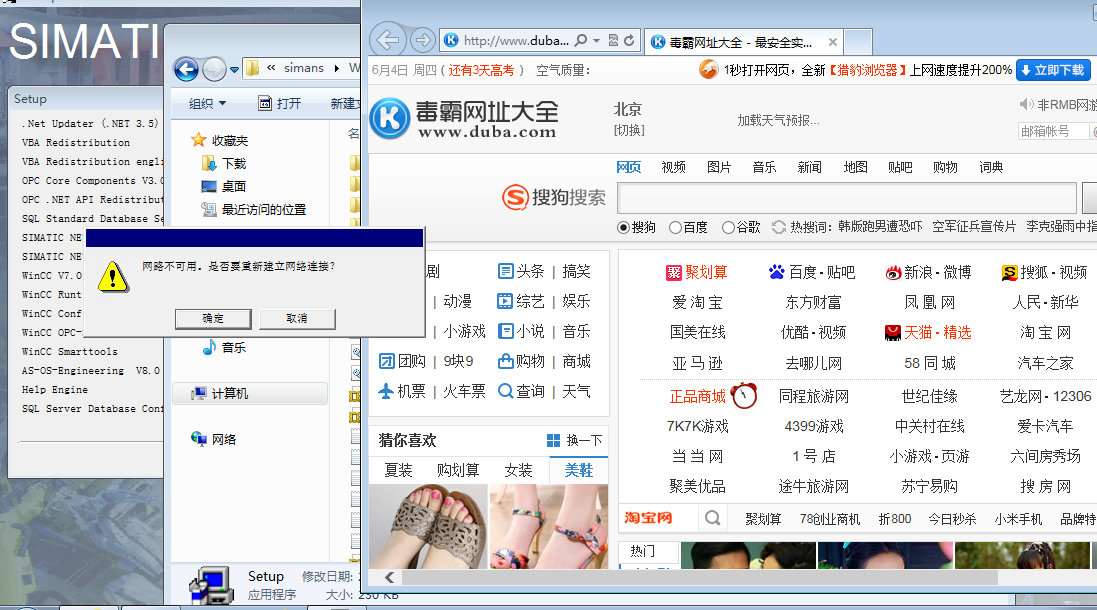Click the Explorer back arrow button
1097x610 pixels.
[186, 69]
